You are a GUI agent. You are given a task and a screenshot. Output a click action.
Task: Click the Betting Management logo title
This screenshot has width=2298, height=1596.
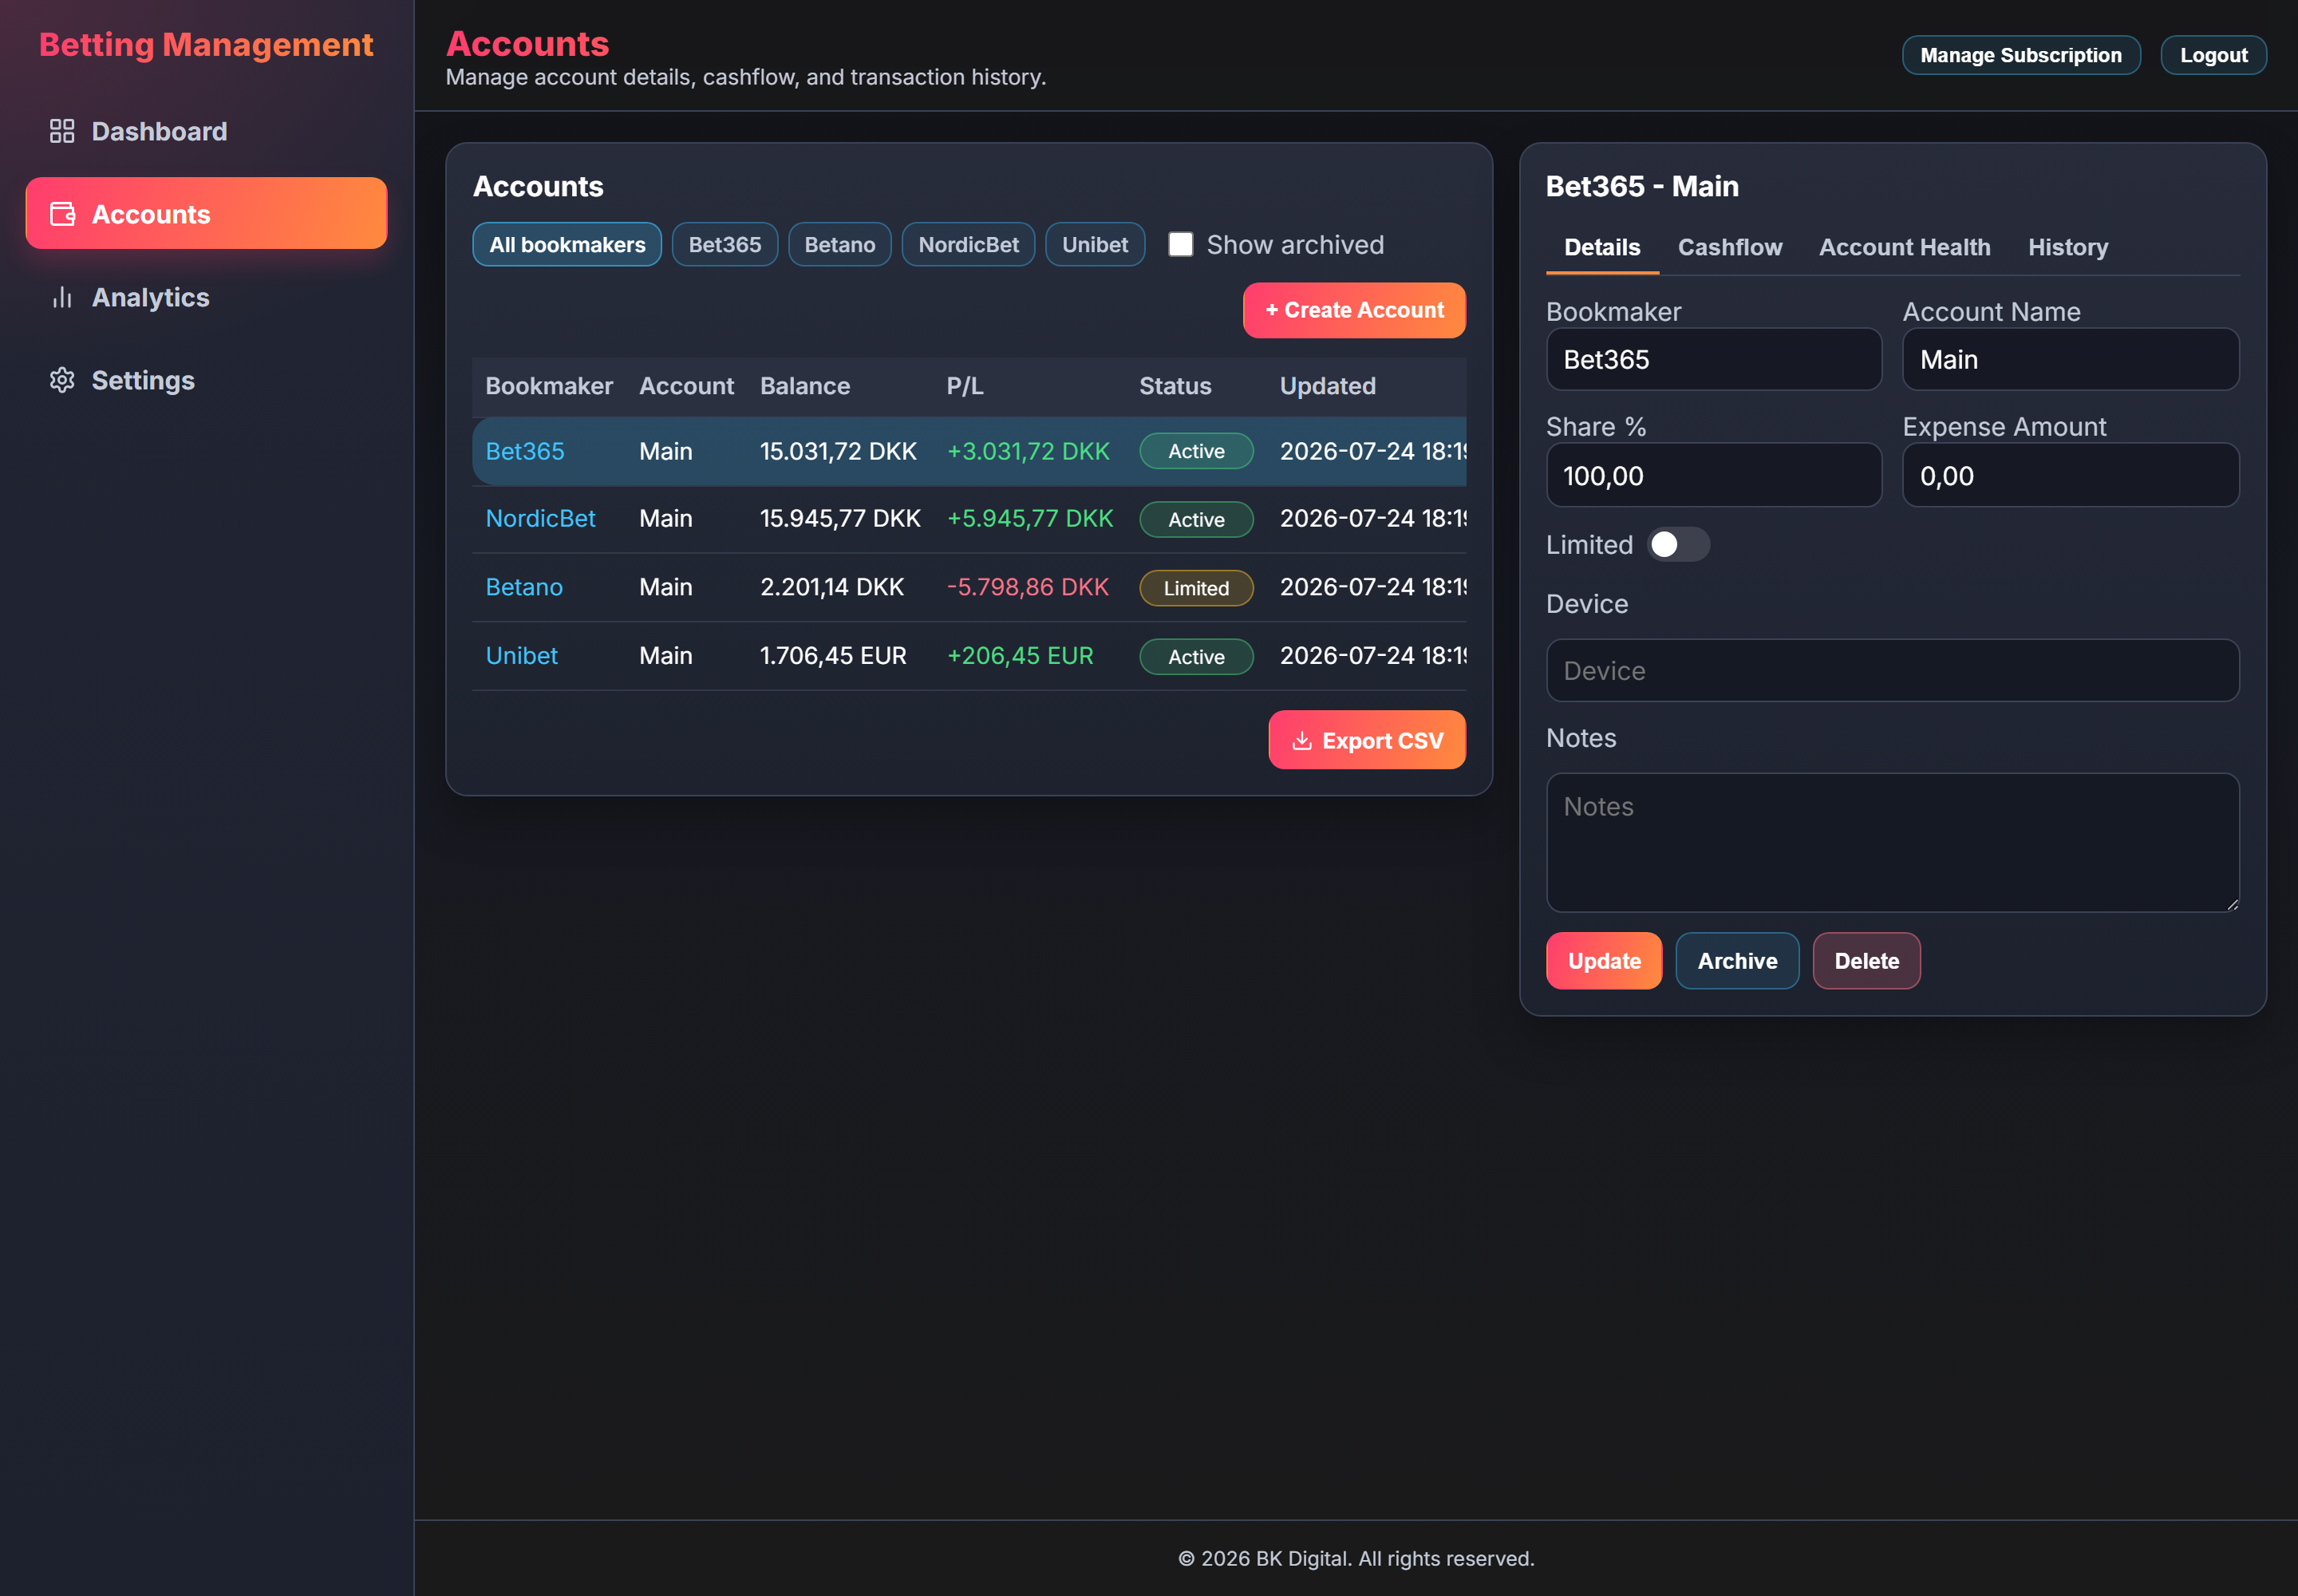206,44
